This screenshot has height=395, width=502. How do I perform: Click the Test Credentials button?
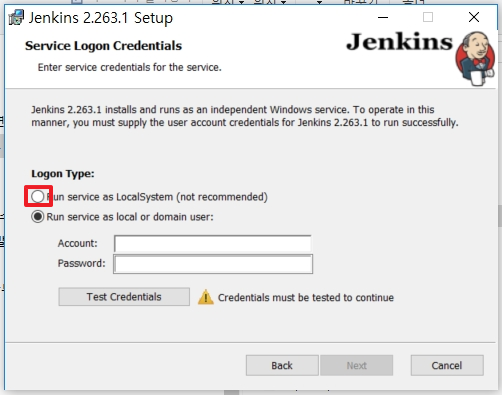[x=124, y=297]
